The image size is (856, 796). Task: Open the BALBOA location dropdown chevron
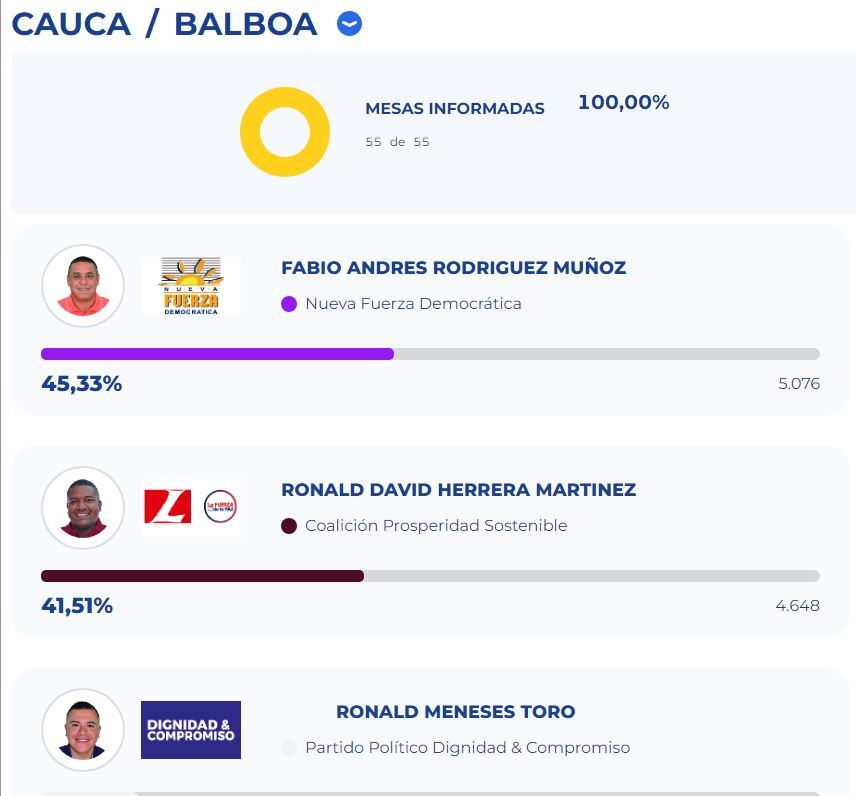click(x=347, y=23)
